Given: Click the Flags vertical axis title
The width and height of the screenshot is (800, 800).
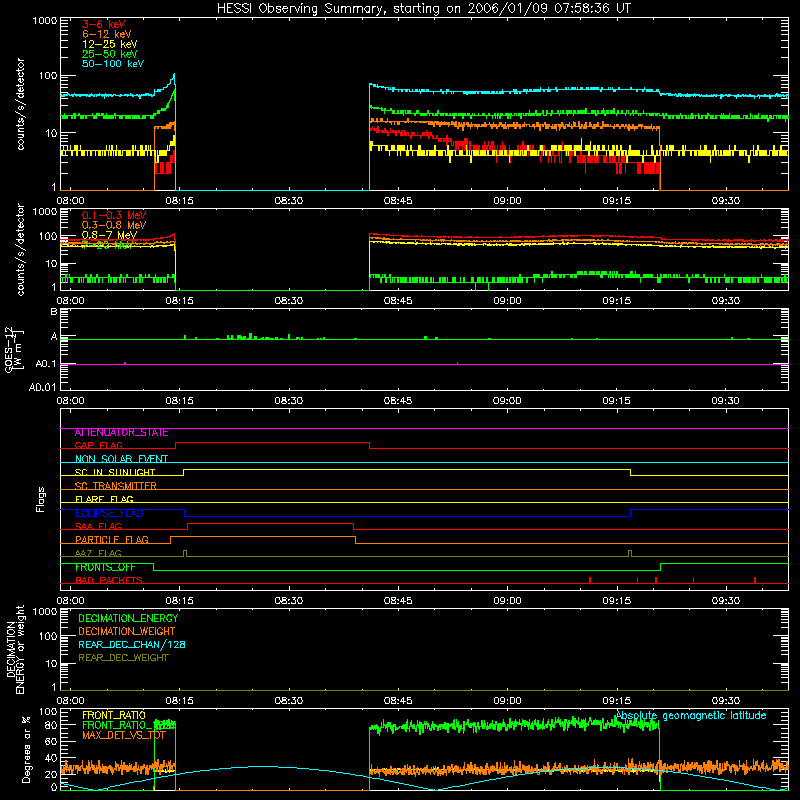Looking at the screenshot, I should point(41,499).
